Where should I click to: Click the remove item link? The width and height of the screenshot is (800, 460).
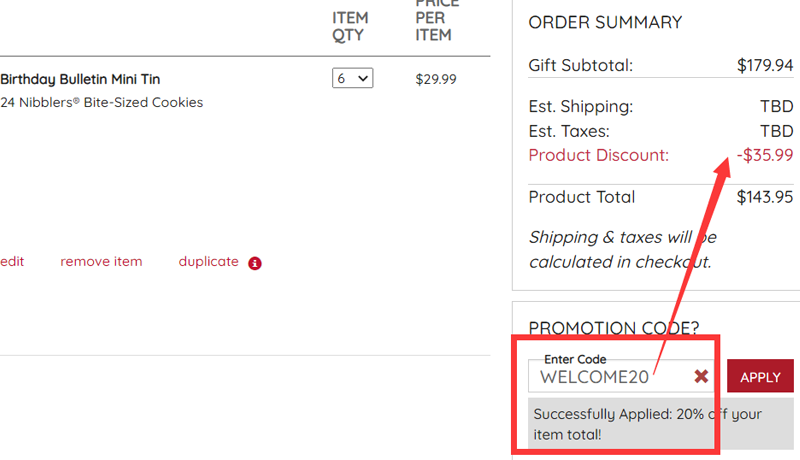coord(101,261)
